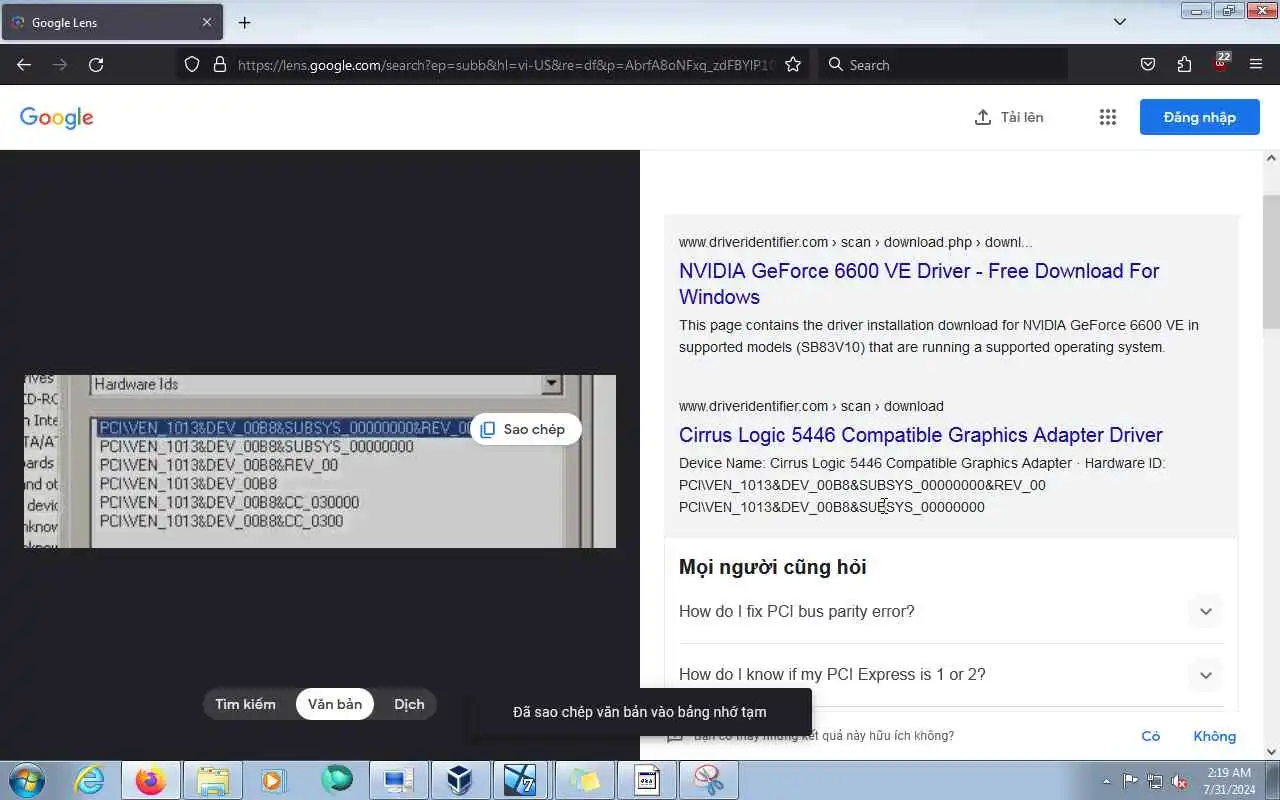This screenshot has width=1280, height=800.
Task: Switch to the Dịch tab
Action: pos(409,704)
